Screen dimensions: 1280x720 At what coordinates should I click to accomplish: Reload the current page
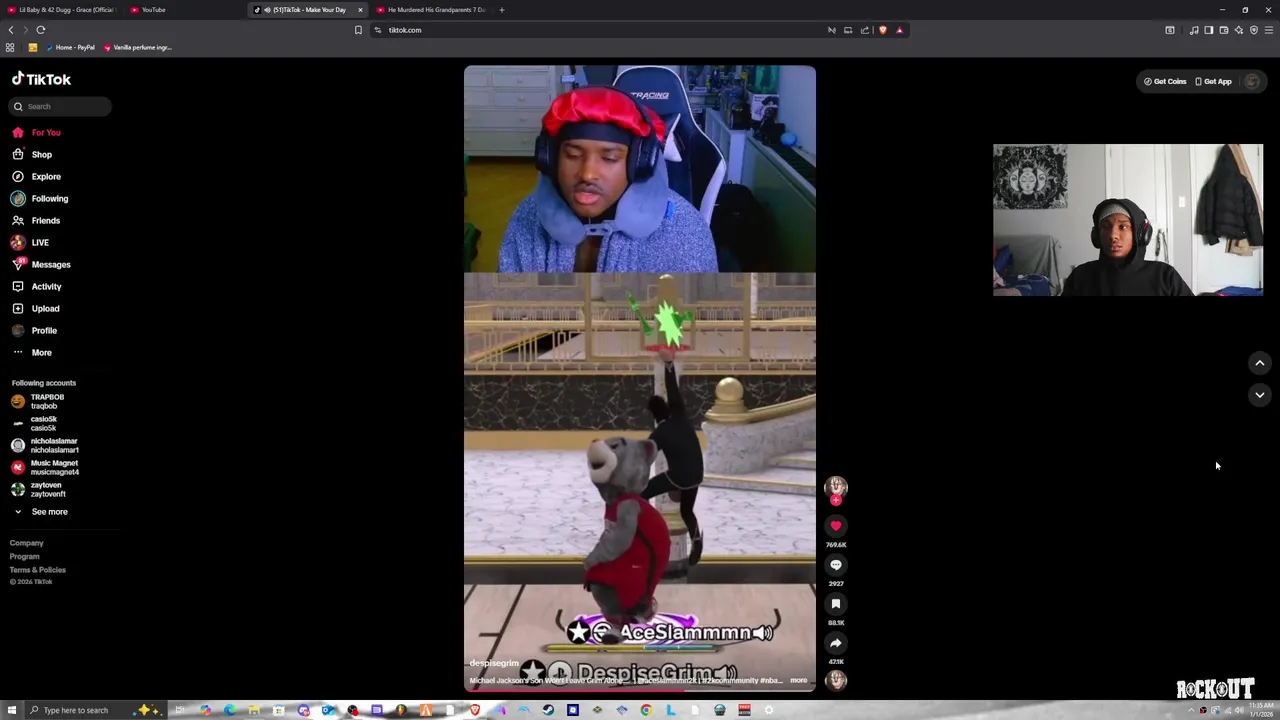pos(41,30)
